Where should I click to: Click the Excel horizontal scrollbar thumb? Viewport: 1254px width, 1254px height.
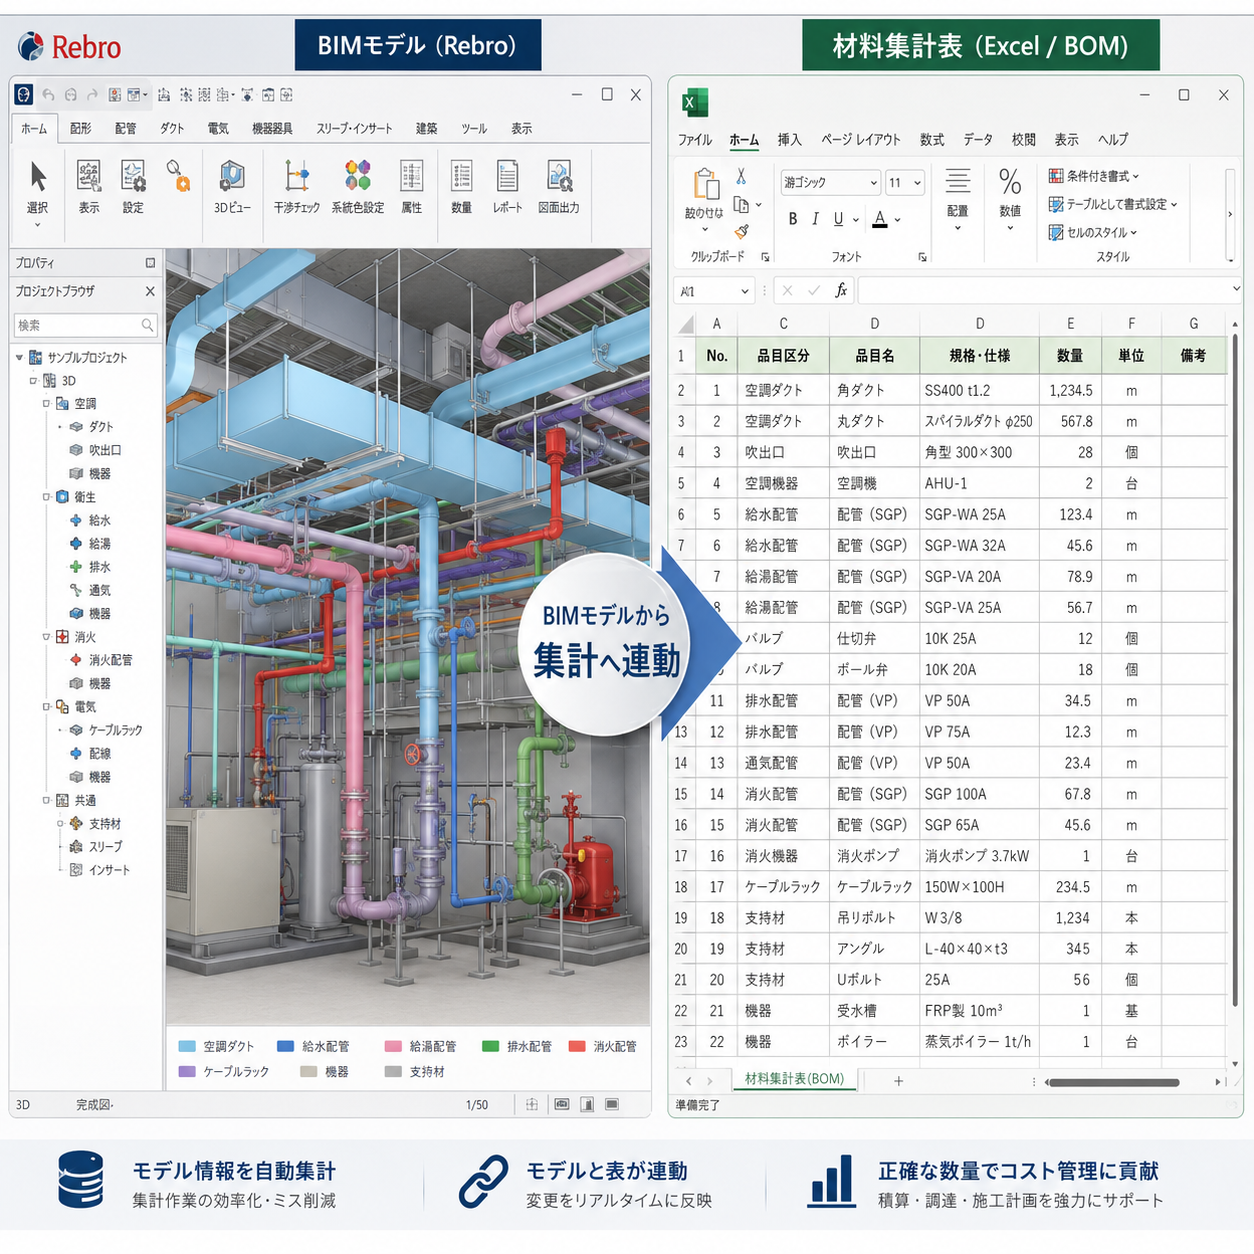[1113, 1082]
